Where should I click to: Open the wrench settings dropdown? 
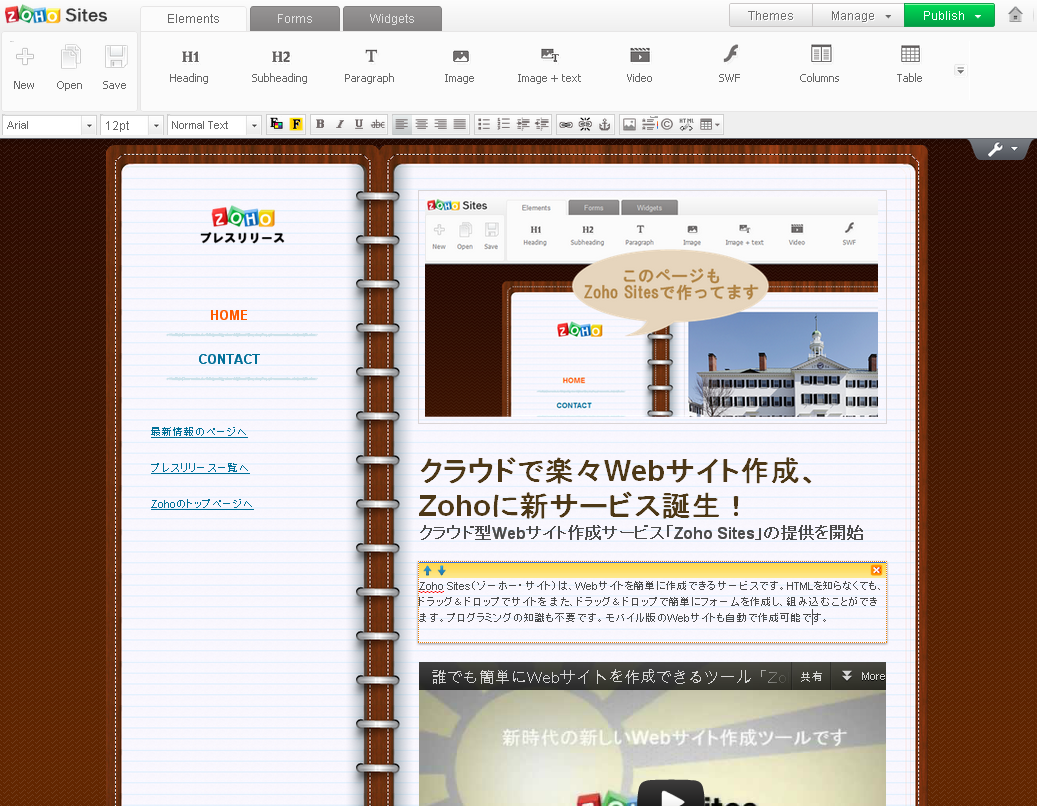1002,149
